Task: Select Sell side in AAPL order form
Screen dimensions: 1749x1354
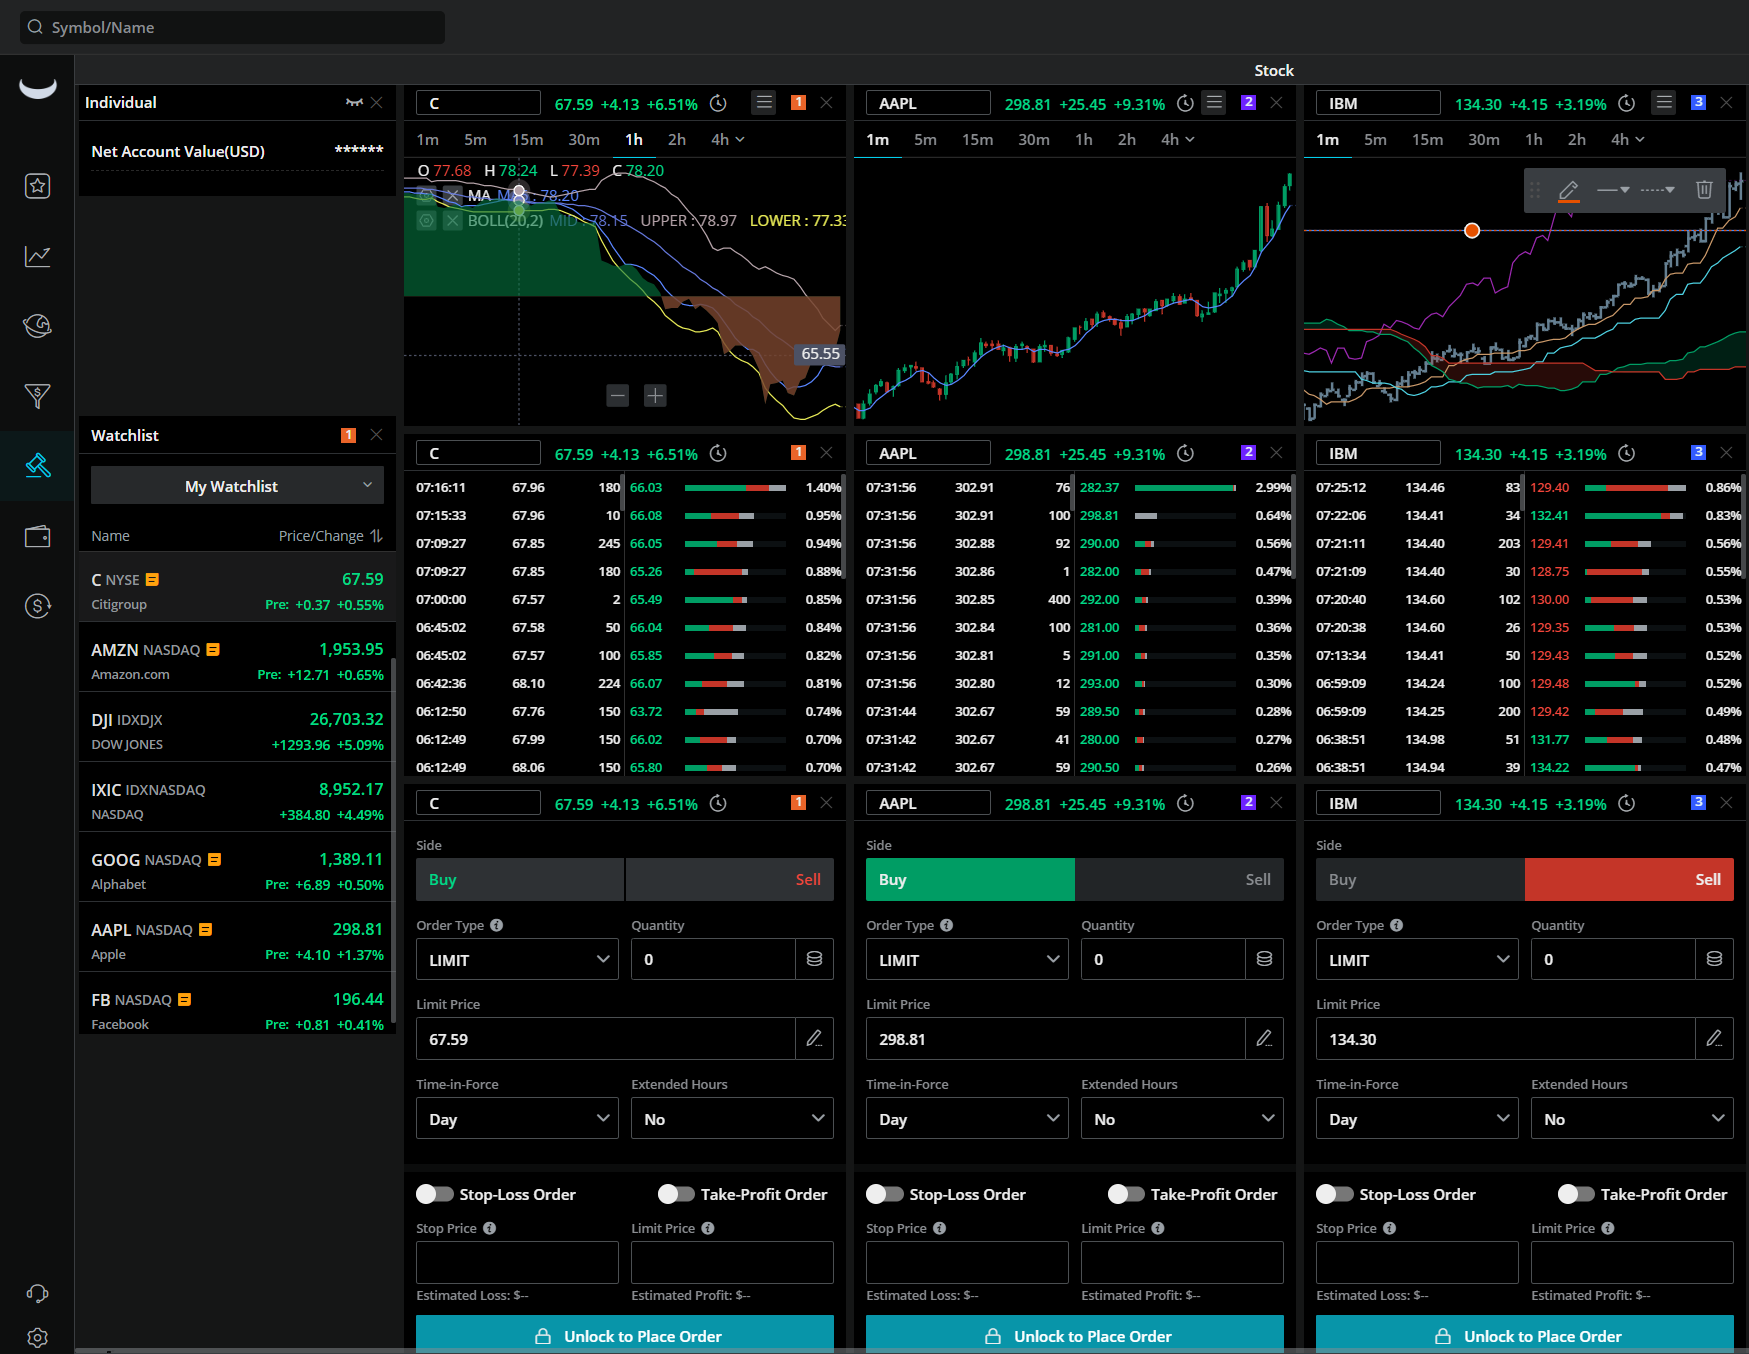Action: tap(1180, 879)
